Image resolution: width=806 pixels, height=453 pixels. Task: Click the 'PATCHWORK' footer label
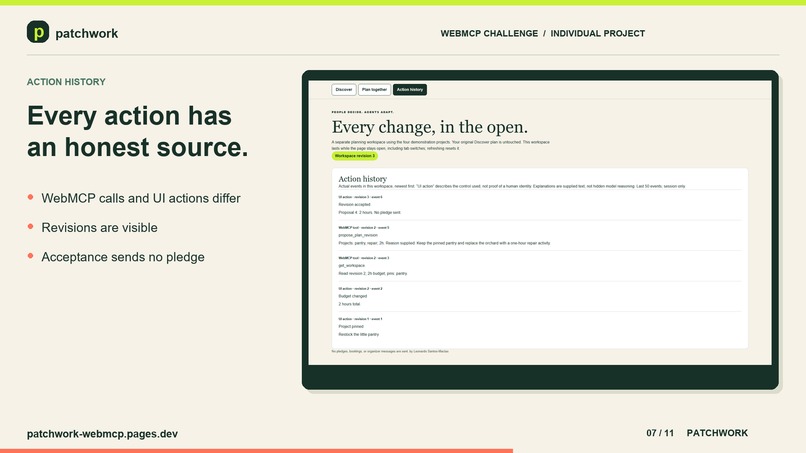click(x=717, y=433)
